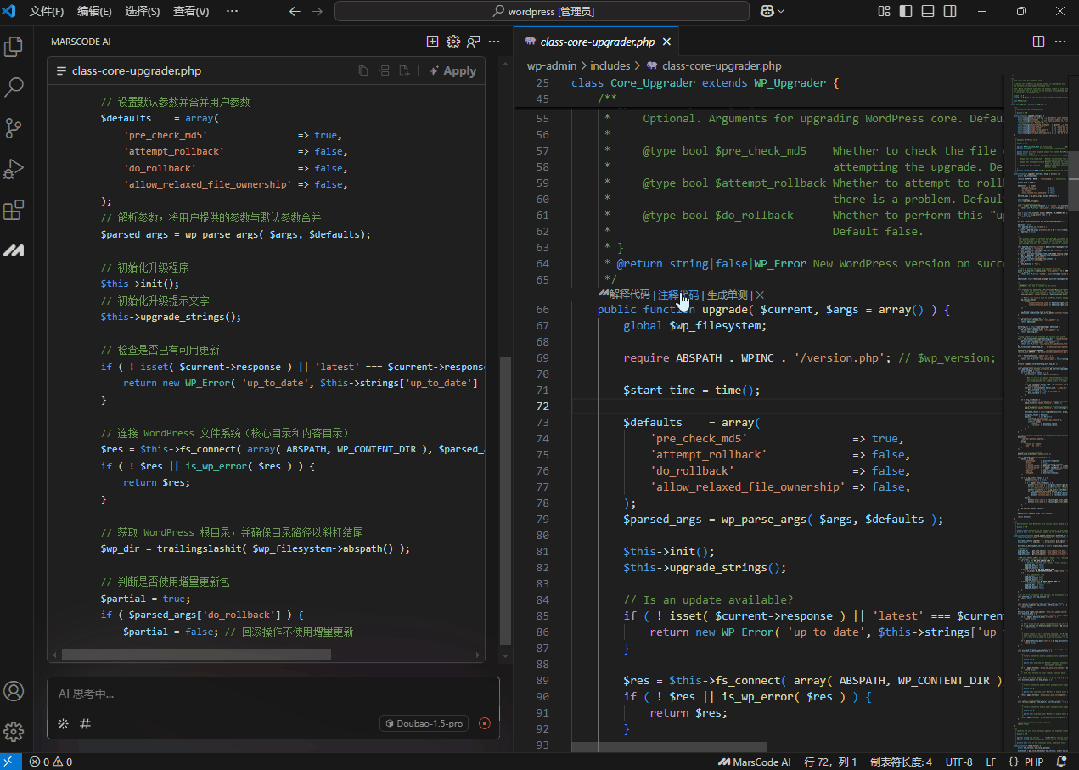Click the code block horizontal scrollbar
The height and width of the screenshot is (770, 1079).
tap(196, 654)
